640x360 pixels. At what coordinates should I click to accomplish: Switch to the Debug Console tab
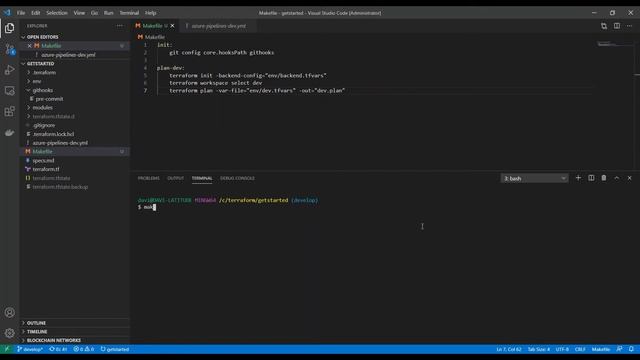pos(237,178)
